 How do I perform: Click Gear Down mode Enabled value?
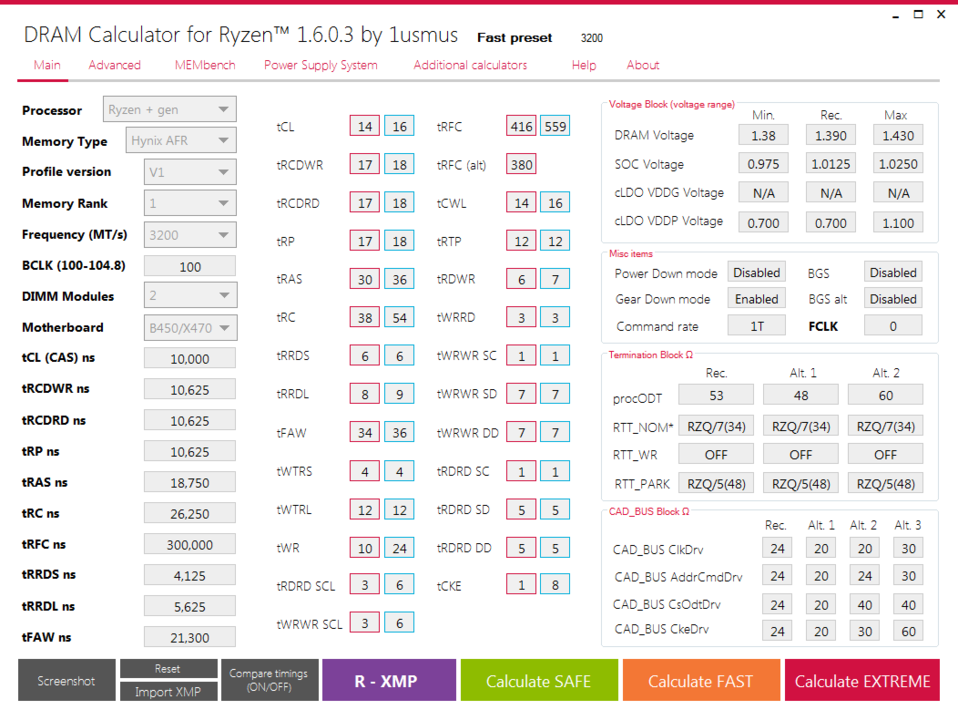pyautogui.click(x=756, y=299)
